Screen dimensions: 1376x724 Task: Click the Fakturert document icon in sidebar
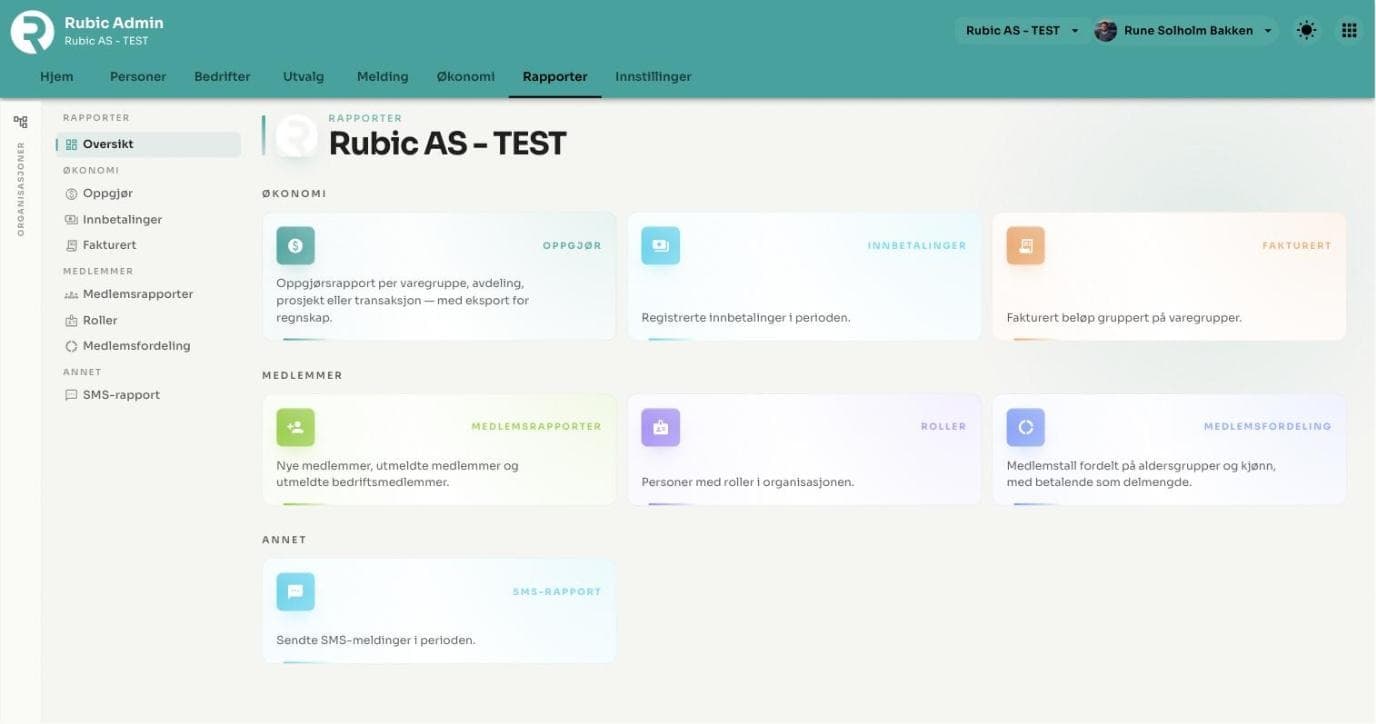pos(71,245)
